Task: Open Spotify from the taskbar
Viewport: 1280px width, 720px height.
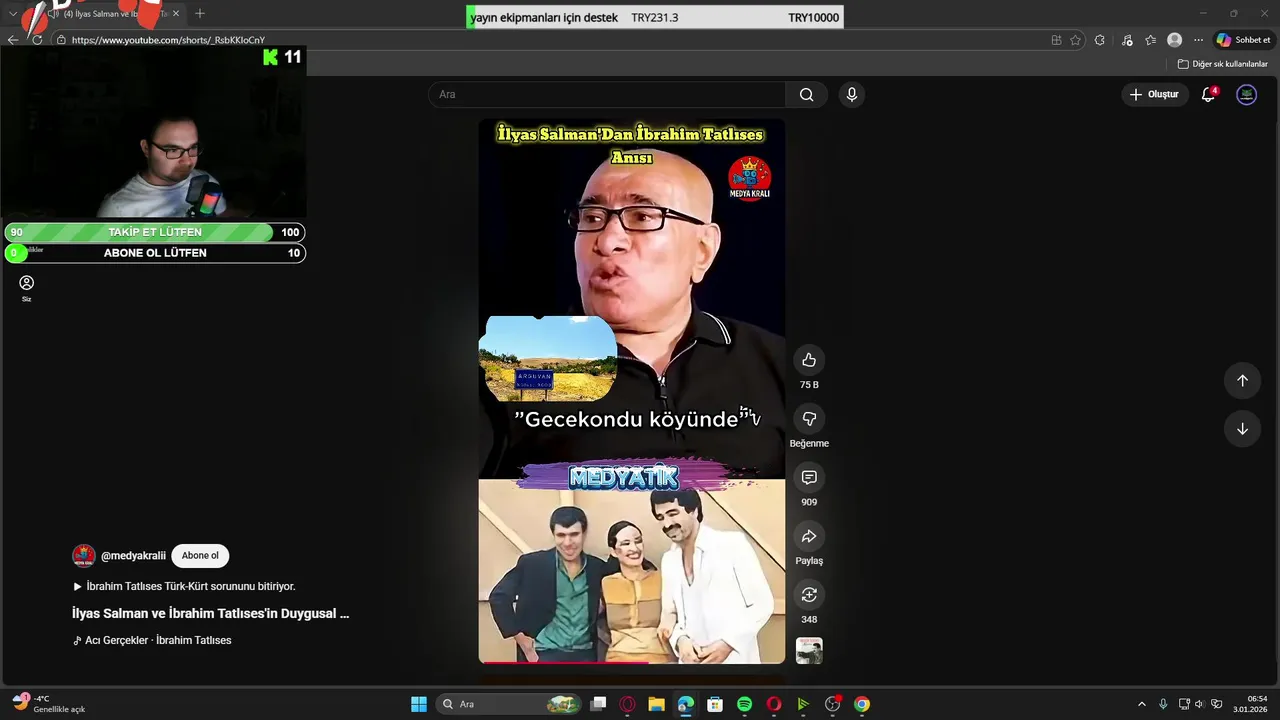Action: pos(744,704)
